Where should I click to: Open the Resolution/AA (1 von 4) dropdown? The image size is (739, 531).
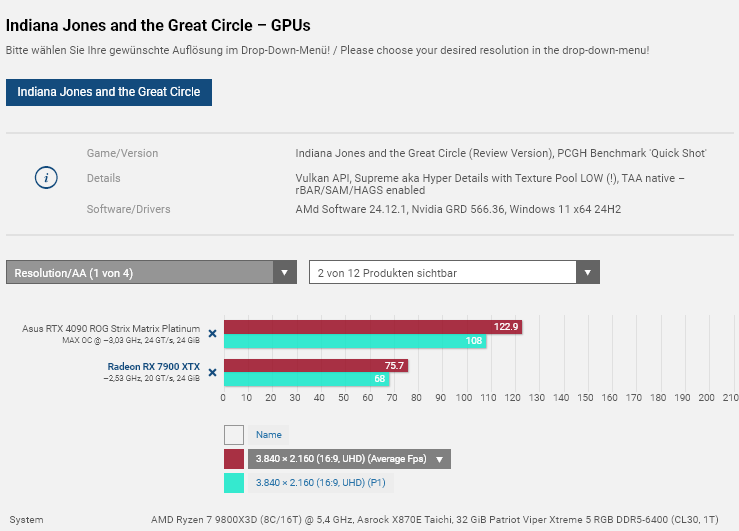tap(140, 272)
